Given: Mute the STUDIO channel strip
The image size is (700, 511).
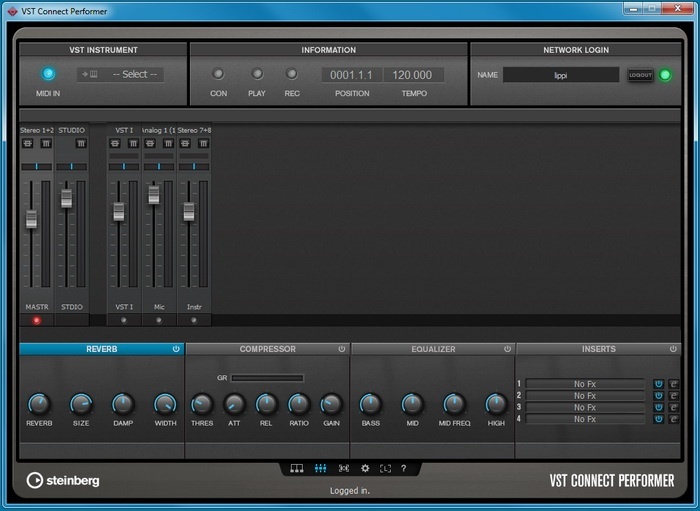Looking at the screenshot, I should pyautogui.click(x=81, y=143).
